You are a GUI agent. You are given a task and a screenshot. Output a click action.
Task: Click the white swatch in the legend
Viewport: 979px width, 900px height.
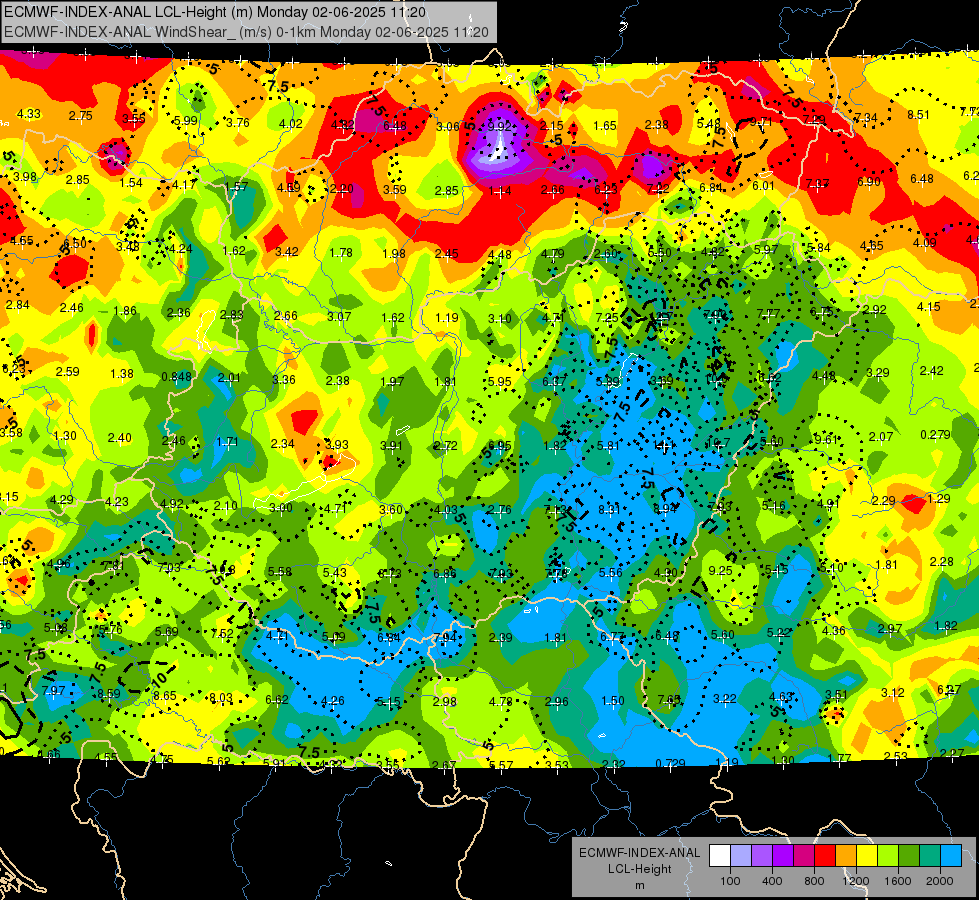click(x=719, y=856)
